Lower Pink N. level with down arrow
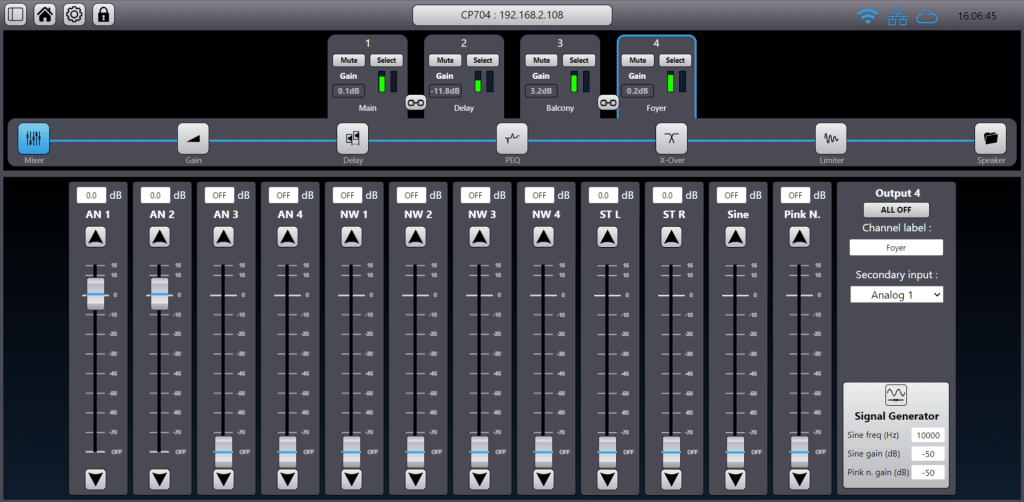This screenshot has width=1024, height=502. coord(800,480)
